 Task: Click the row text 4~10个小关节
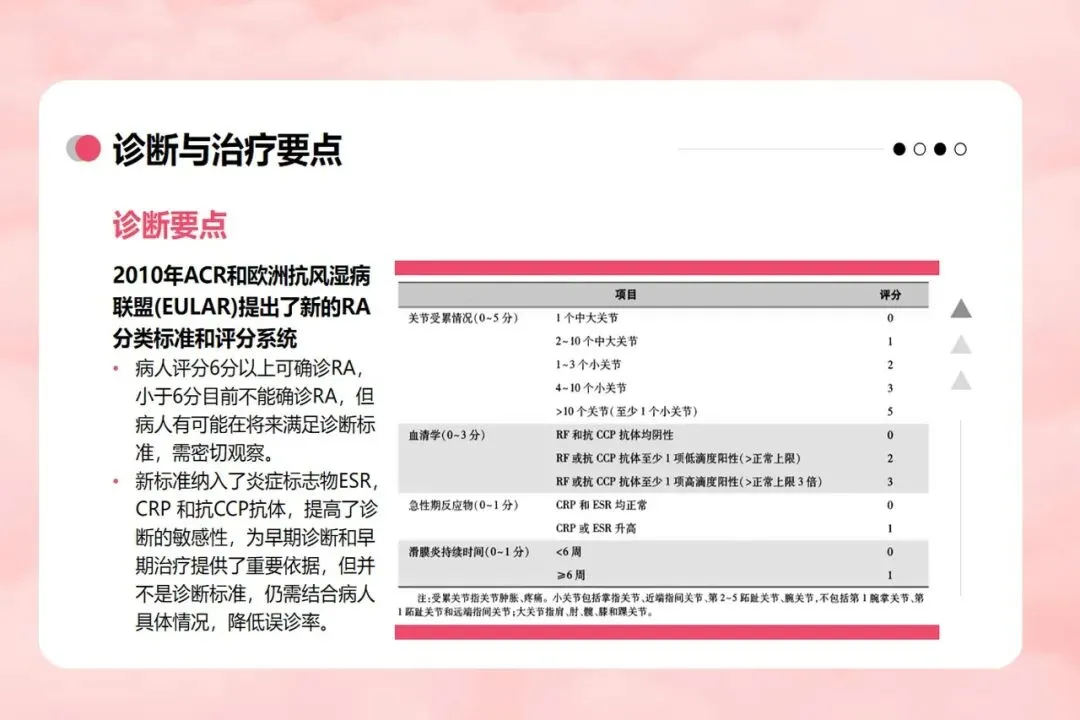coord(591,388)
